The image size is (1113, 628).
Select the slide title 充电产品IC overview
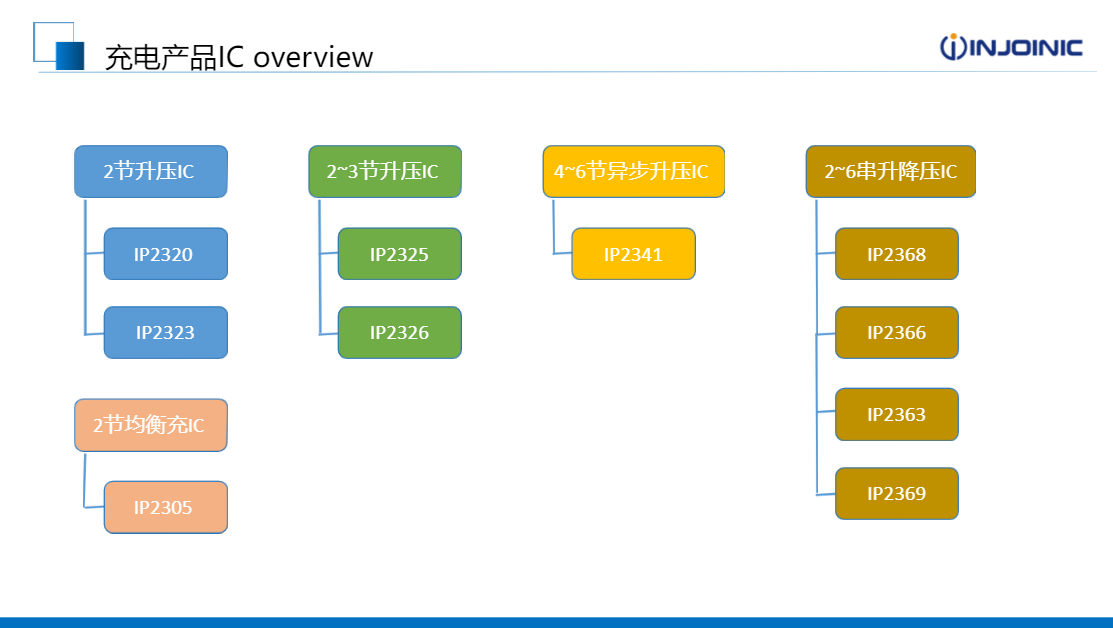tap(238, 57)
